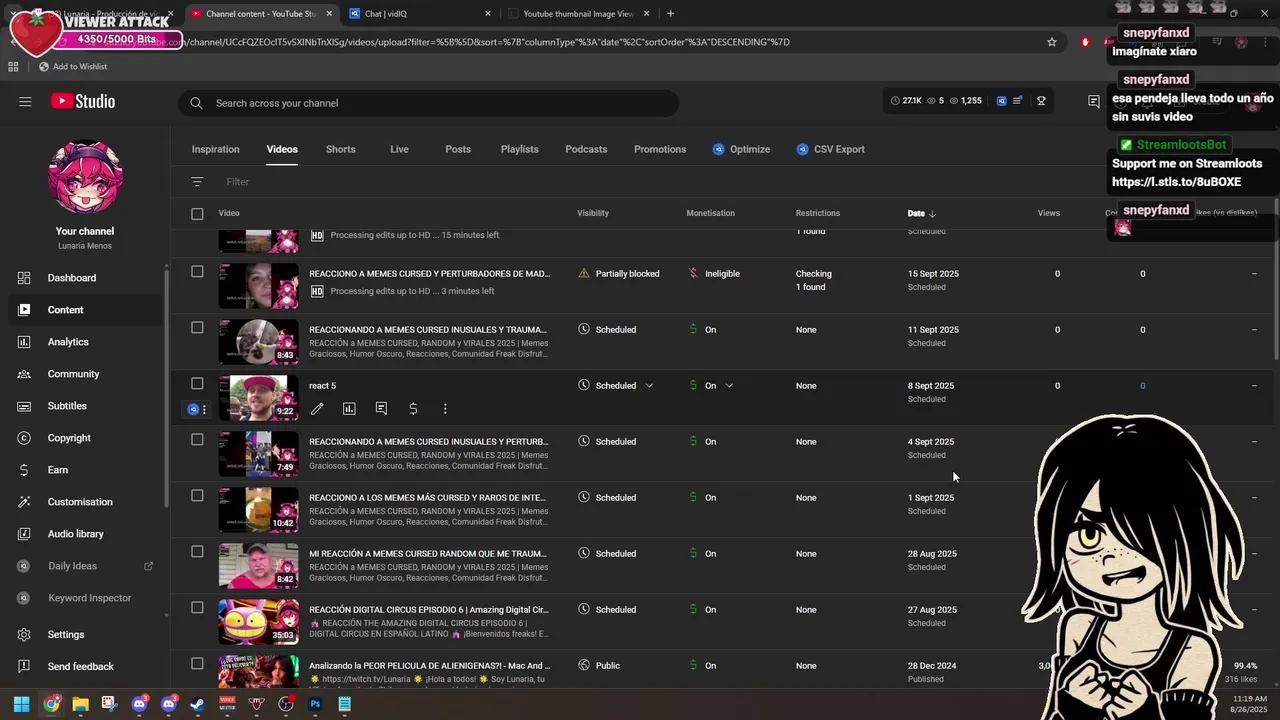
Task: Open Photoshop from the taskbar
Action: coord(315,704)
